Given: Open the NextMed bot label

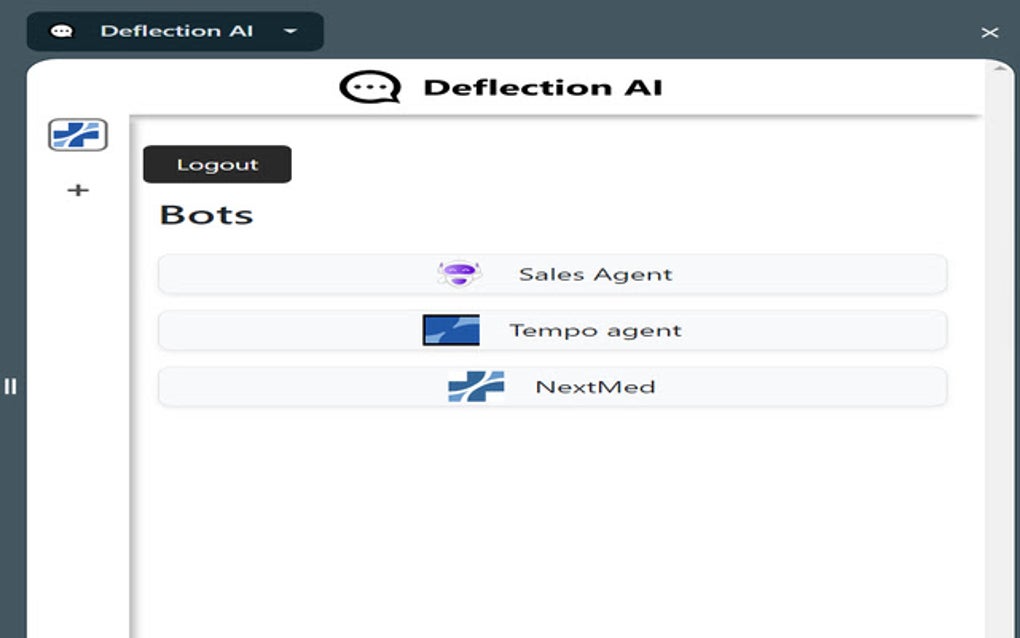Looking at the screenshot, I should (x=595, y=387).
